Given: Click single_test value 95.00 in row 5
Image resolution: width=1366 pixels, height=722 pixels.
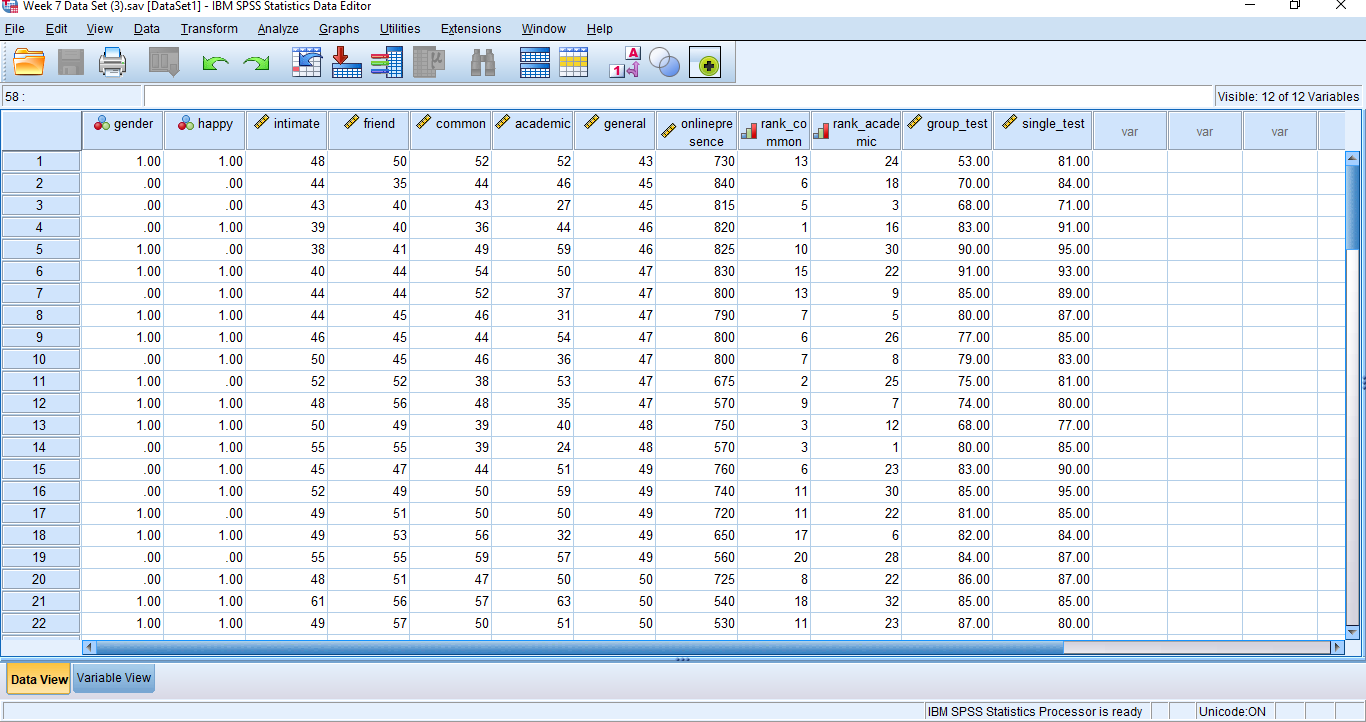Looking at the screenshot, I should pyautogui.click(x=1043, y=250).
